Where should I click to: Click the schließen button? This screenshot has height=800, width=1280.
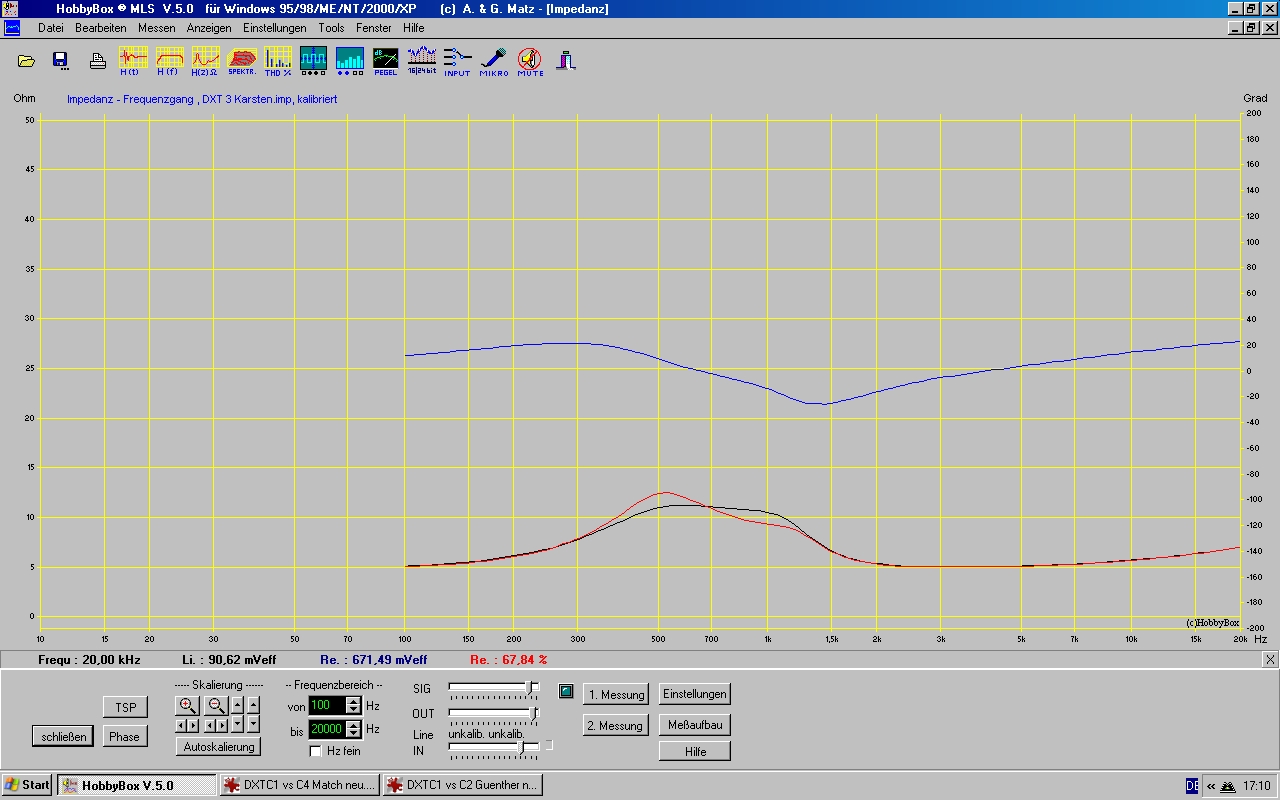point(64,736)
